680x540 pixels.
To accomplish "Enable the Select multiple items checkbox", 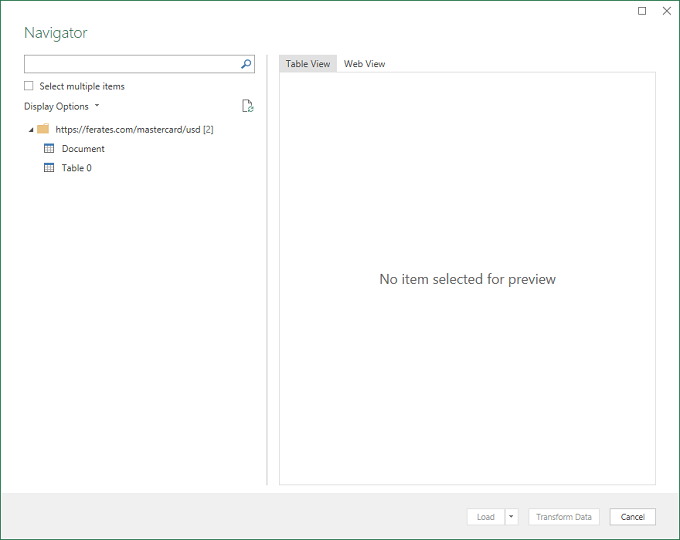I will [29, 86].
